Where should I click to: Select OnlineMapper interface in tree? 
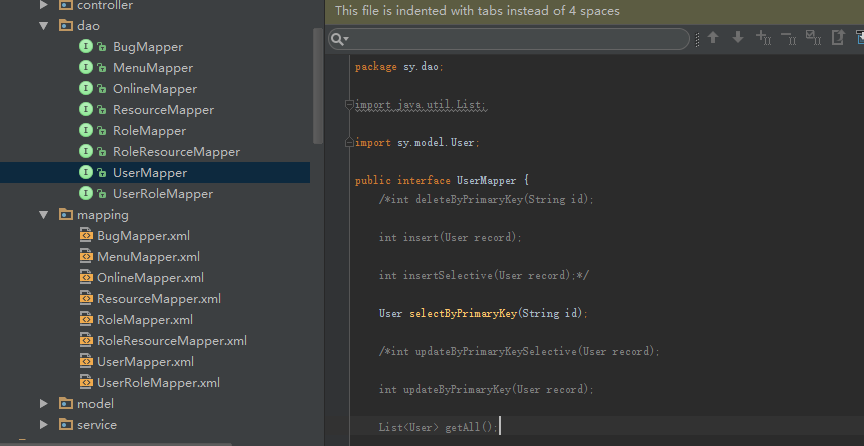154,89
